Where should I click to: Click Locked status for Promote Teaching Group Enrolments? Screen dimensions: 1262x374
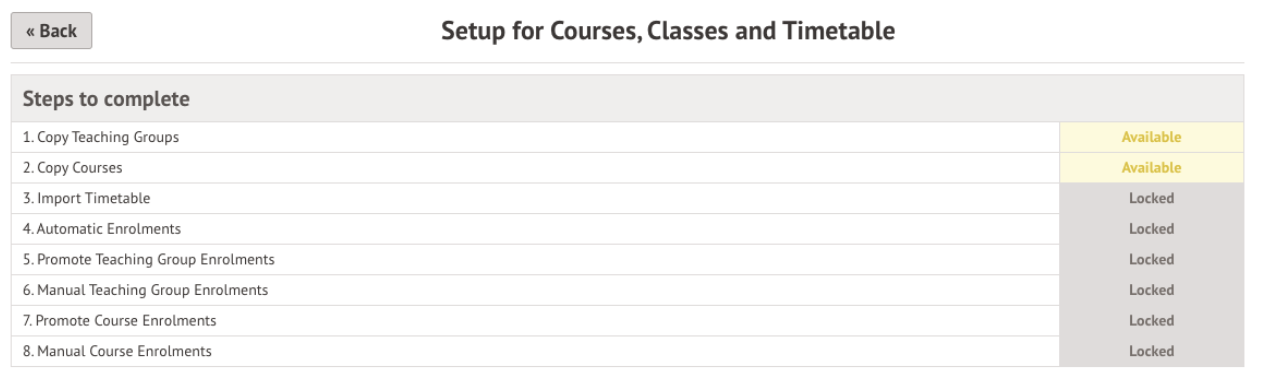(1152, 260)
